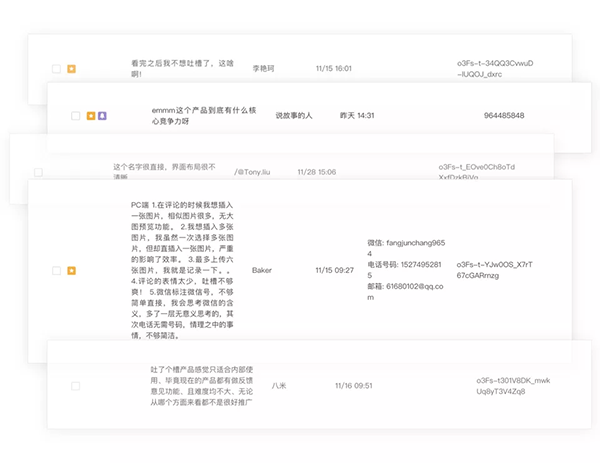Click the ID number 964485848
This screenshot has width=600, height=463.
click(503, 116)
